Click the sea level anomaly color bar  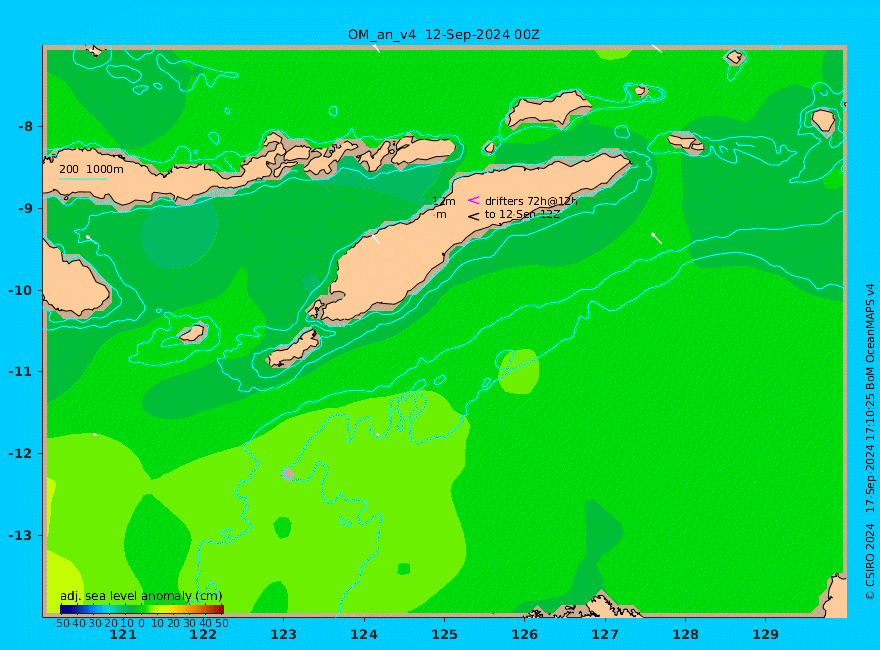pos(142,609)
